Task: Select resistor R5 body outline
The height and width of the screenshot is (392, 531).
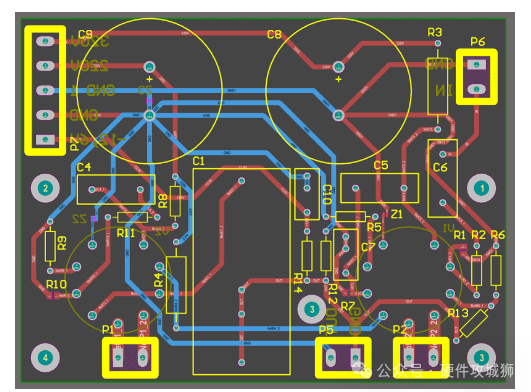Action: point(351,216)
